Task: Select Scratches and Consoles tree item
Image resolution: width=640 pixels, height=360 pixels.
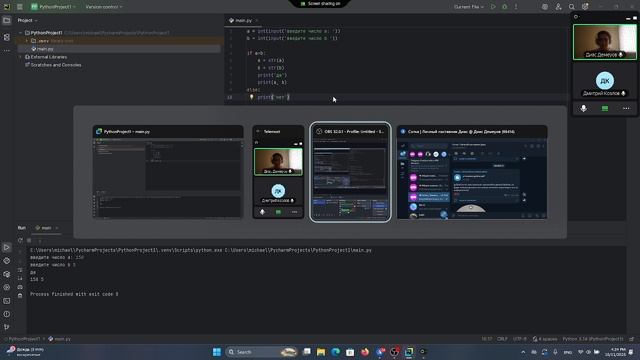Action: pyautogui.click(x=53, y=65)
